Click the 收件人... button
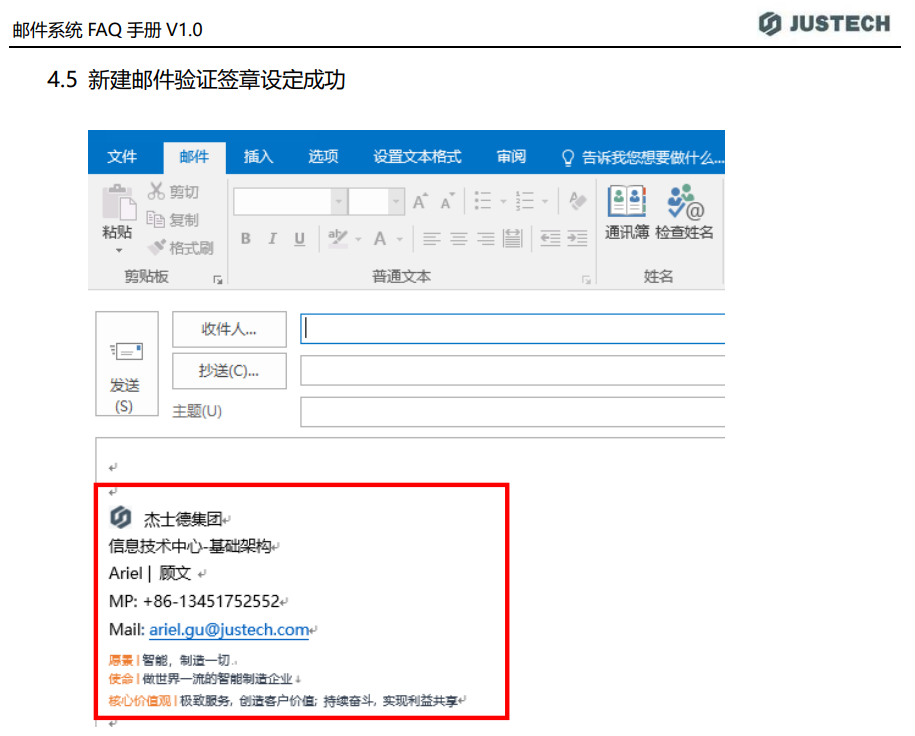This screenshot has width=915, height=736. [x=229, y=329]
